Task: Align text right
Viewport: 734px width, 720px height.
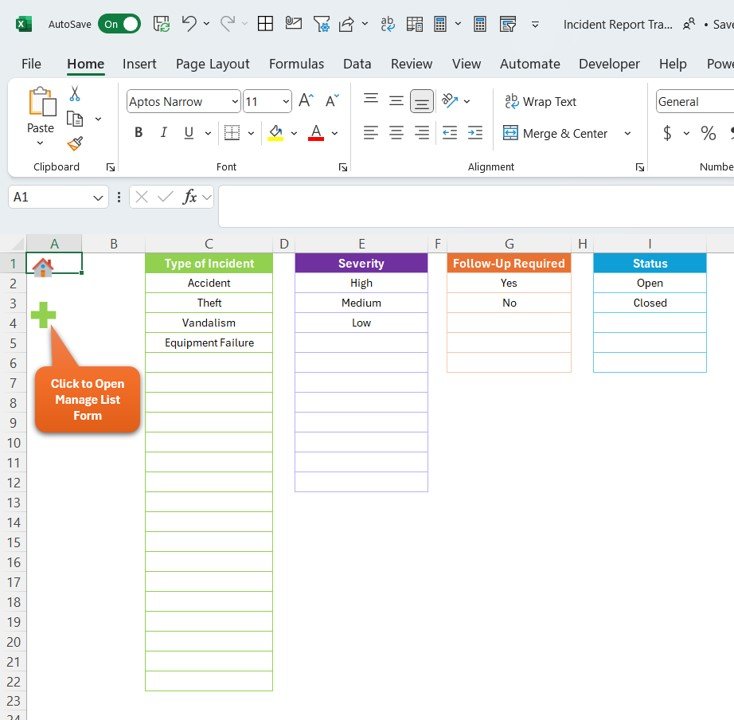Action: [422, 133]
